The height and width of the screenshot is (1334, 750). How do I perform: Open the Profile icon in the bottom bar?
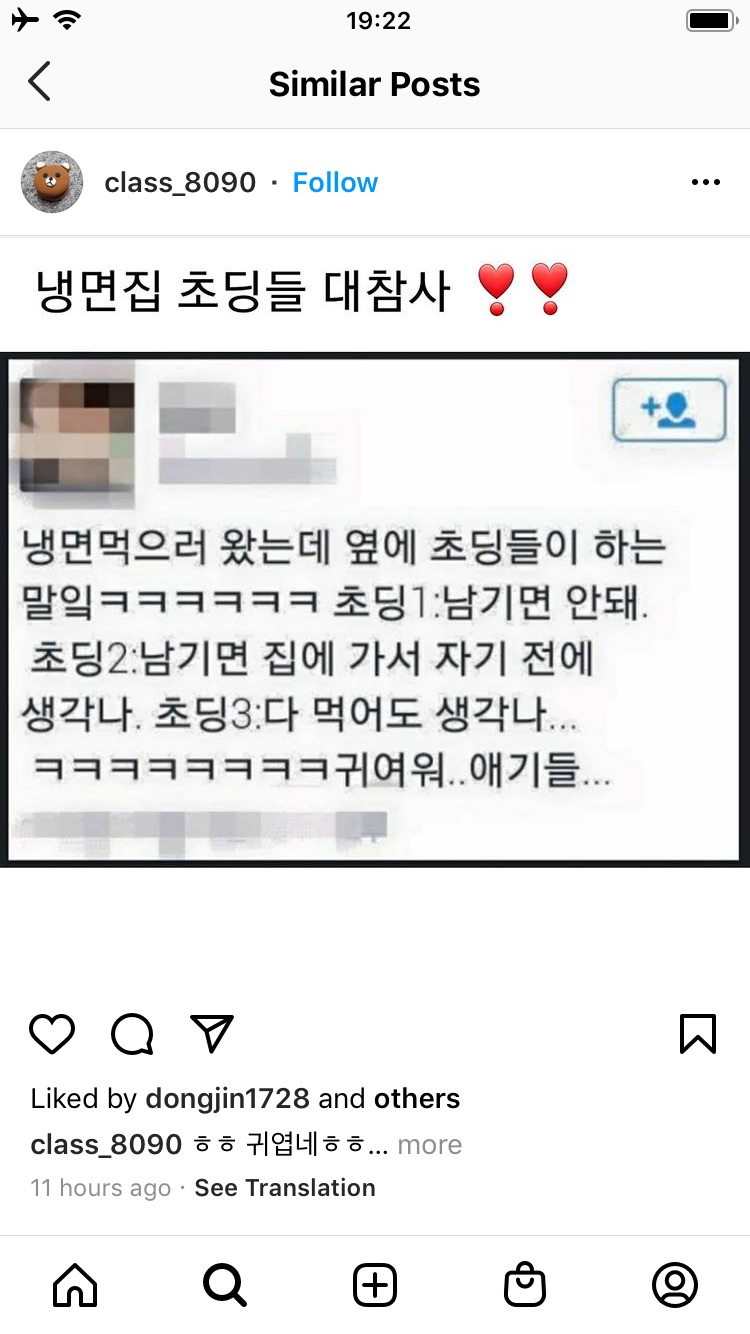(675, 1284)
